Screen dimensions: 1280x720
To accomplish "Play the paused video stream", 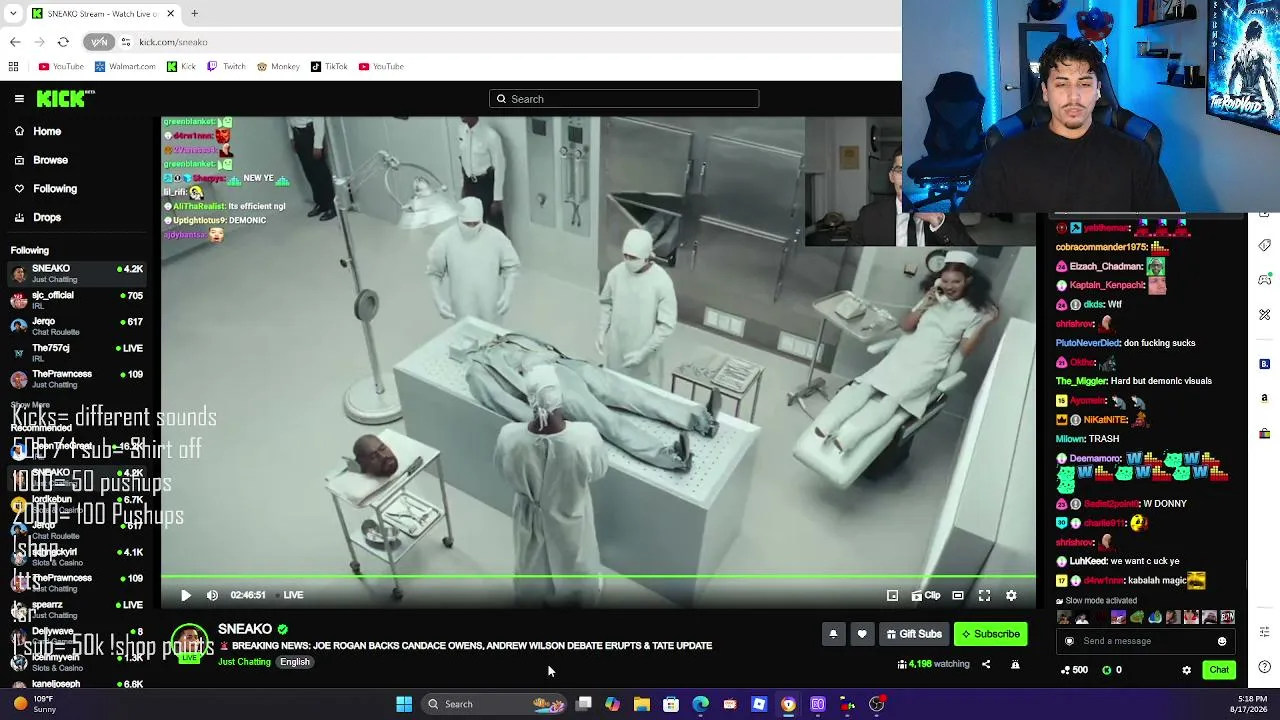I will [186, 595].
